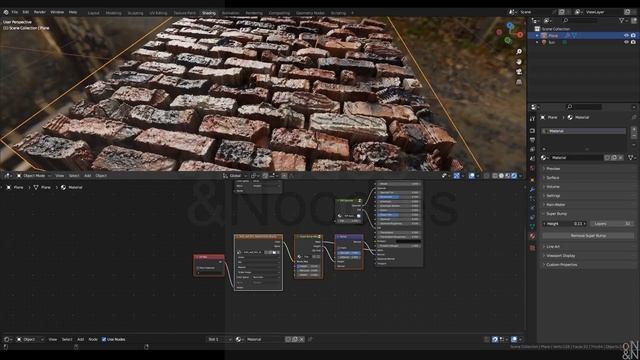Open the Object Mode dropdown
The width and height of the screenshot is (640, 360).
tap(33, 176)
